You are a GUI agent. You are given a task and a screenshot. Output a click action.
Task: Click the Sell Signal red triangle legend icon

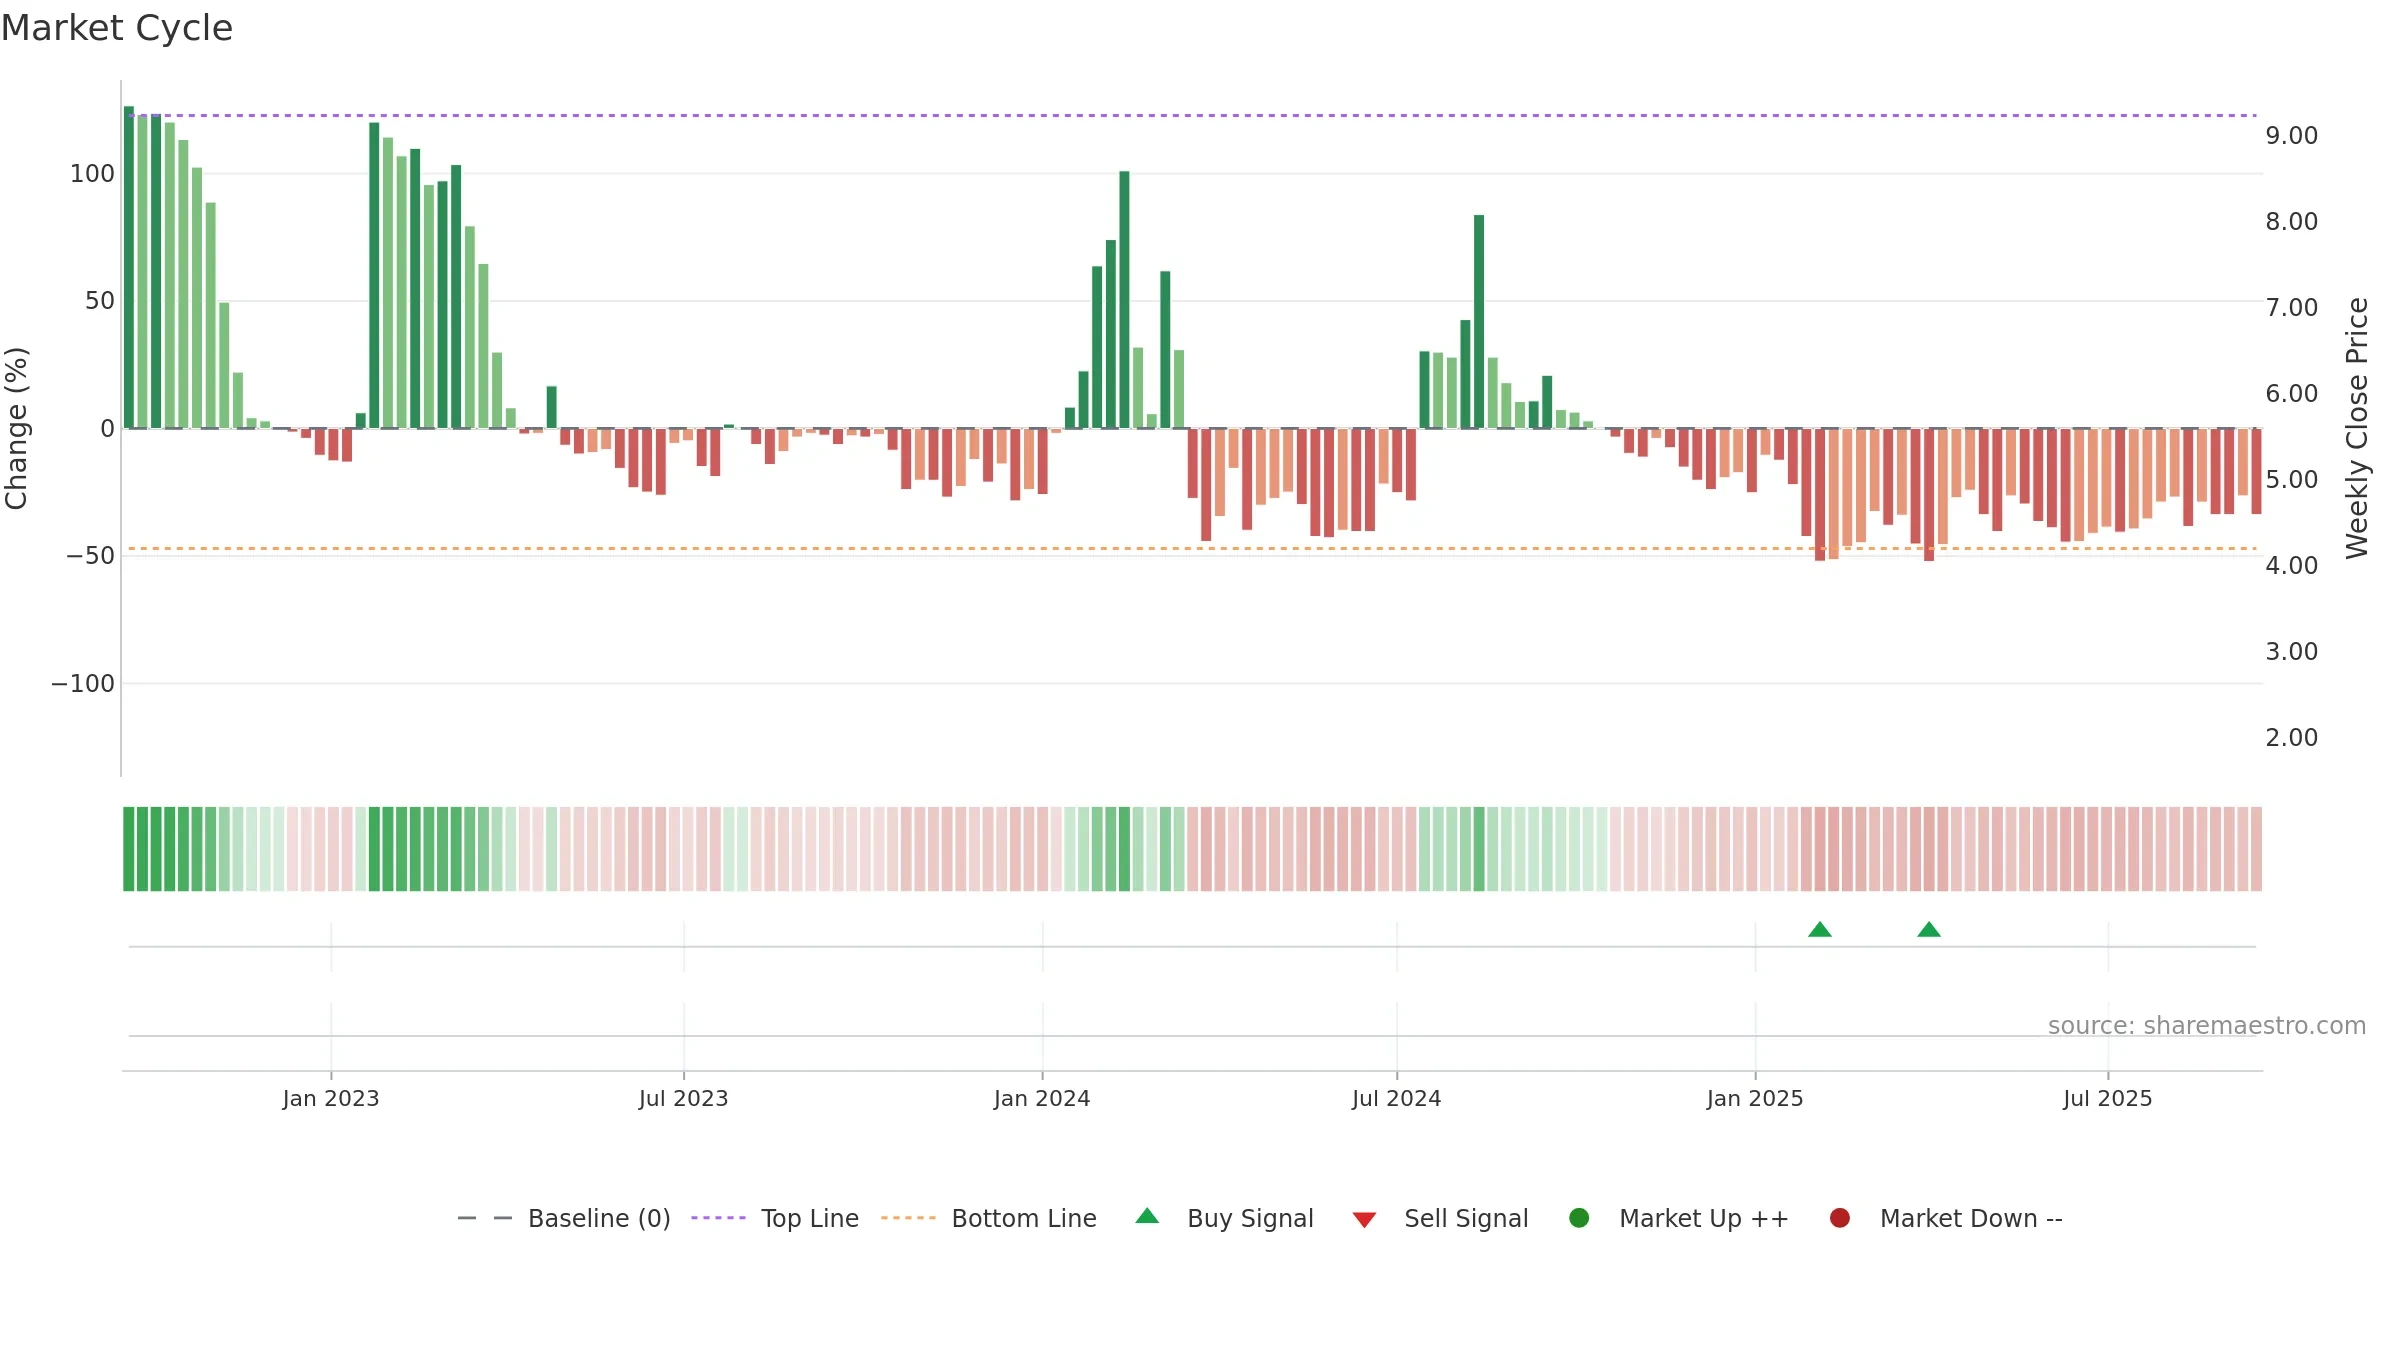pyautogui.click(x=1364, y=1220)
